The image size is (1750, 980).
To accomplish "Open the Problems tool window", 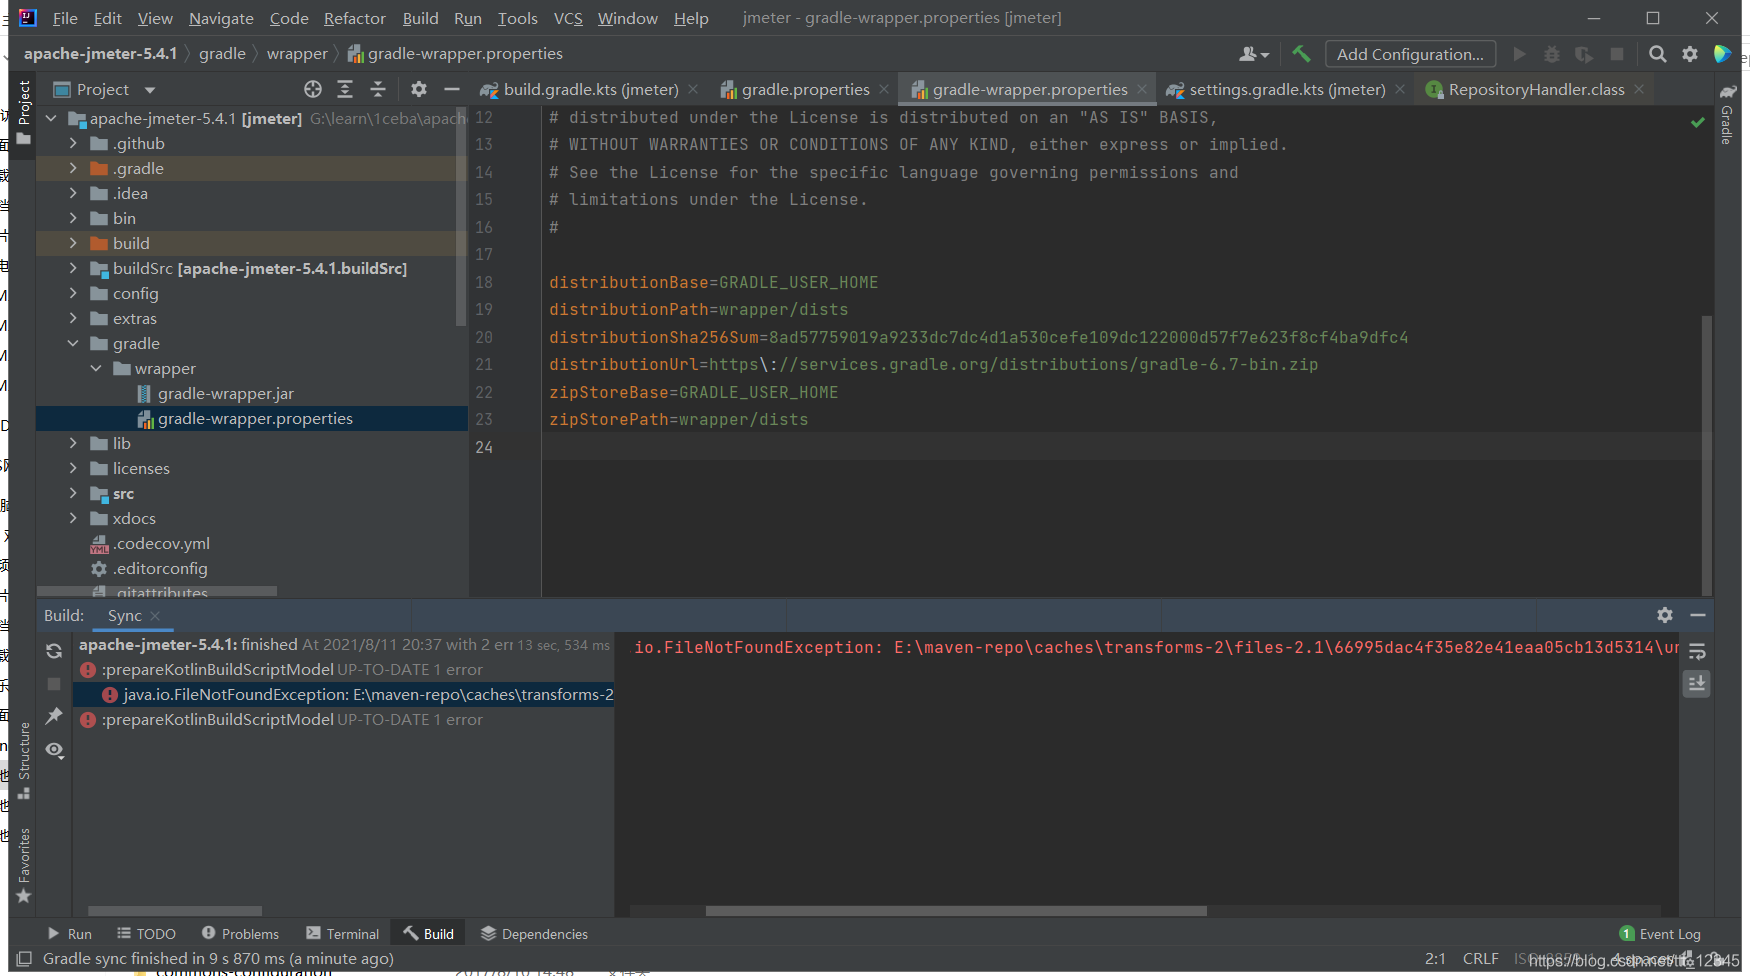I will 240,934.
